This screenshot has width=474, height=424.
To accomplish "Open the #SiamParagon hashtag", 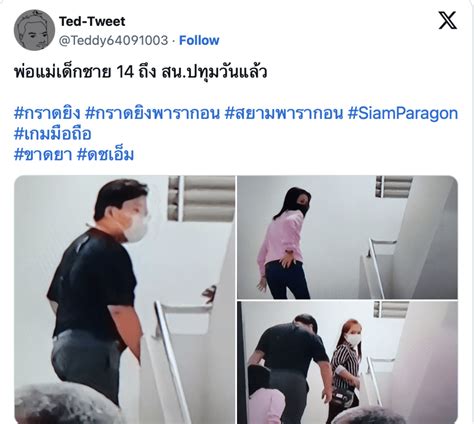I will [x=403, y=113].
